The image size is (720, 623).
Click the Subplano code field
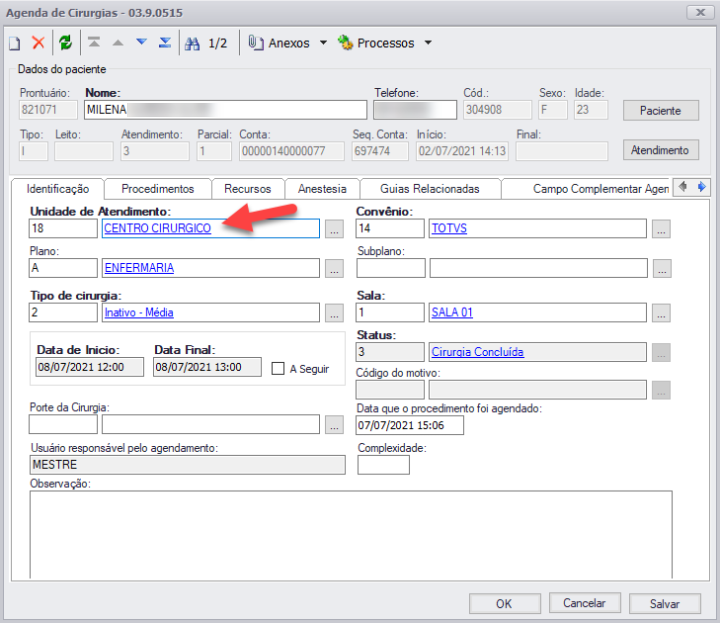point(391,268)
